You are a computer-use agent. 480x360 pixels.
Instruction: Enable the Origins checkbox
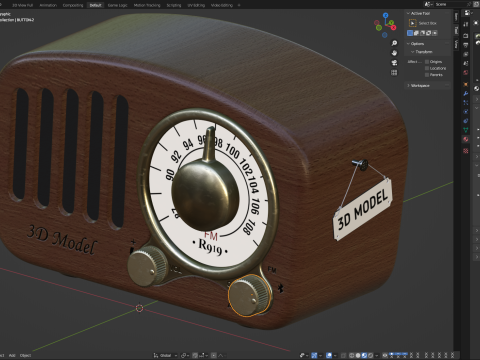point(427,62)
